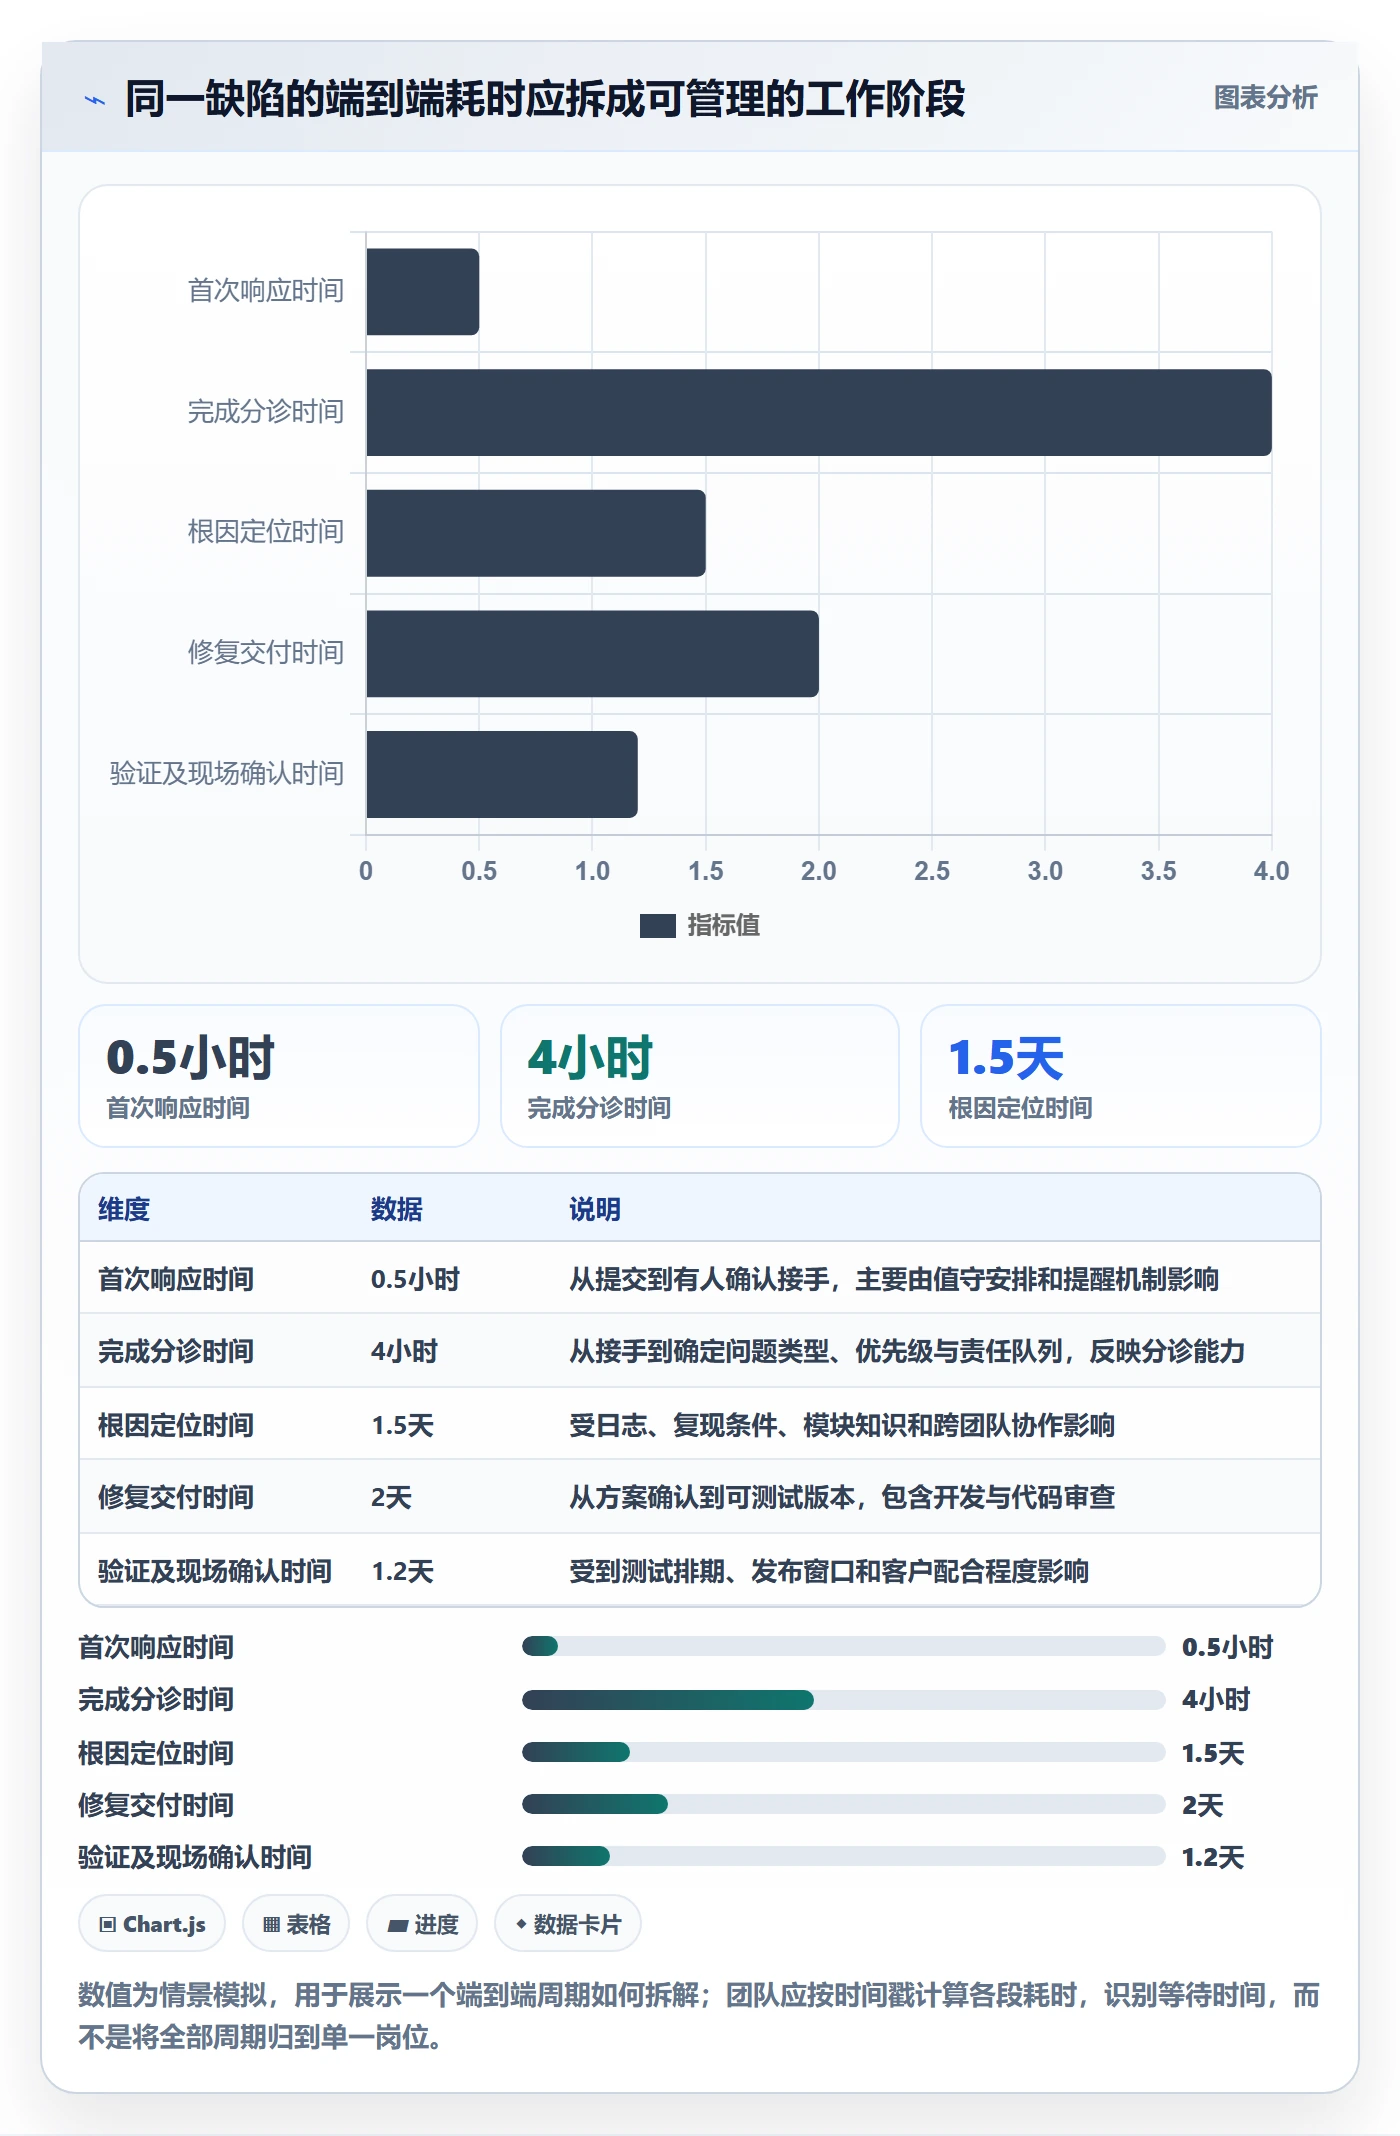
Task: Toggle the 指标值 legend label
Action: click(724, 926)
